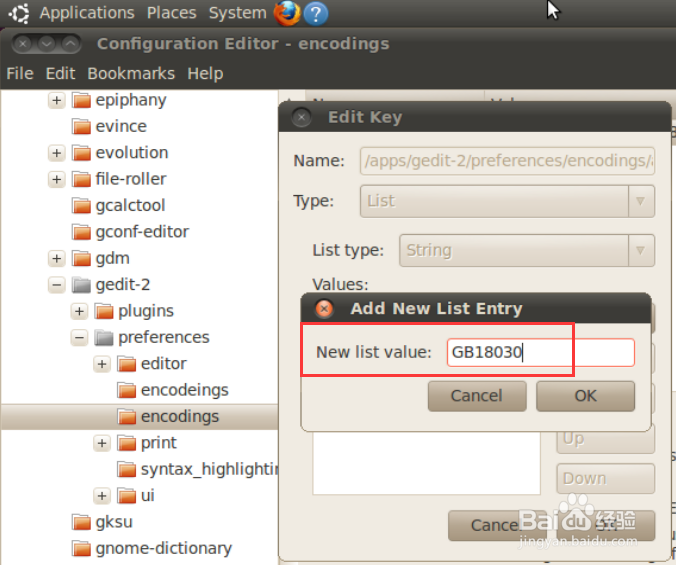Screen dimensions: 676x565
Task: Select the gcalctool tree item label
Action: (x=130, y=206)
